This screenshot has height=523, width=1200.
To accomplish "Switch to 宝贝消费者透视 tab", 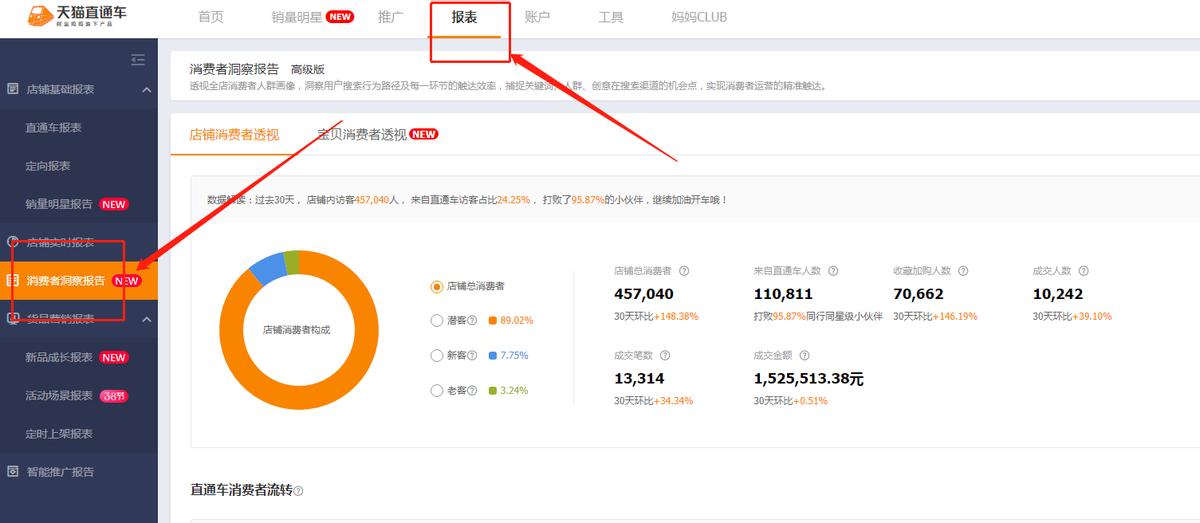I will [361, 134].
